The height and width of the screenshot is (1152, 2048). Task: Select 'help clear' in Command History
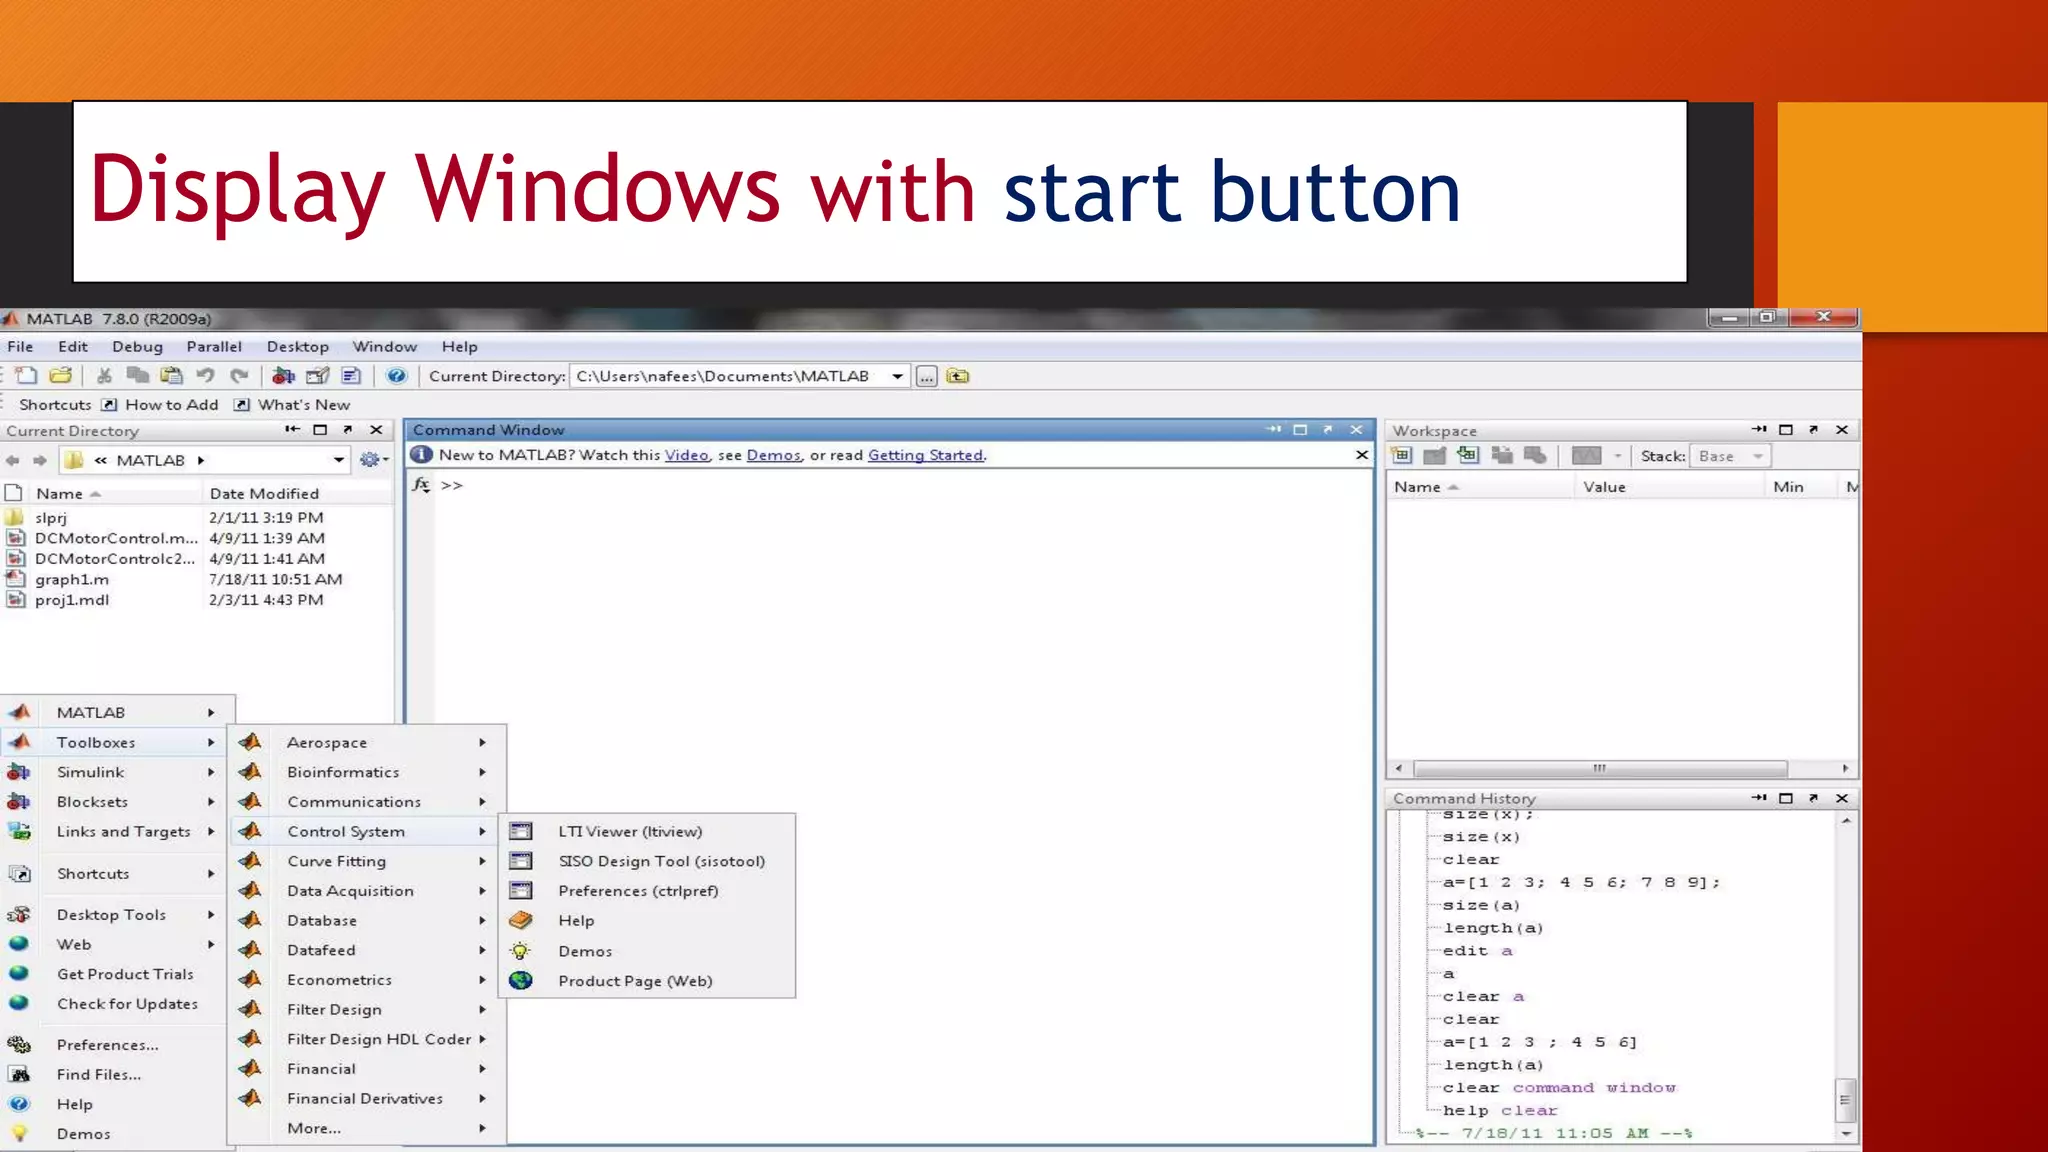tap(1500, 1111)
